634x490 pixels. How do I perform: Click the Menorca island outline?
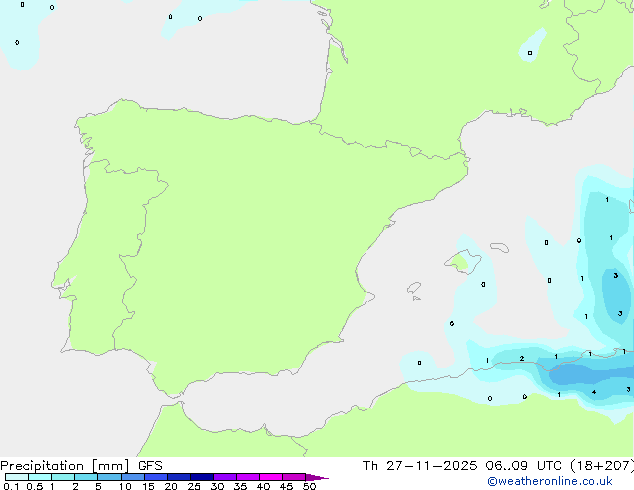pos(499,247)
